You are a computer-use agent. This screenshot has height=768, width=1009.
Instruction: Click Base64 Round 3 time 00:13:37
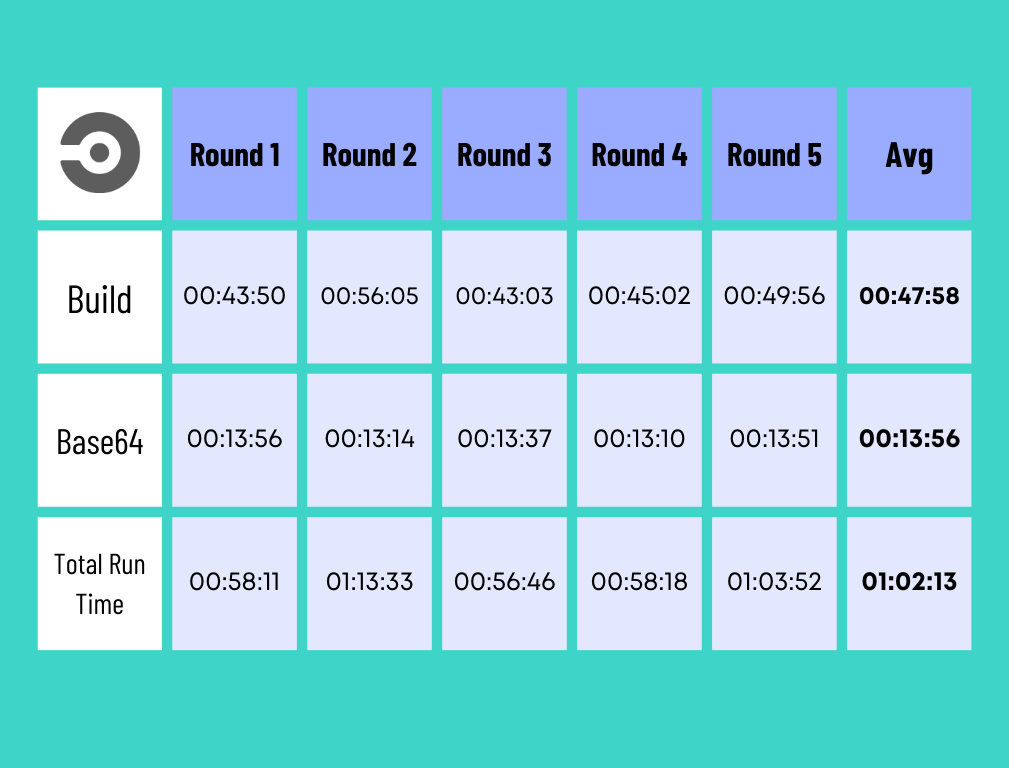click(505, 439)
